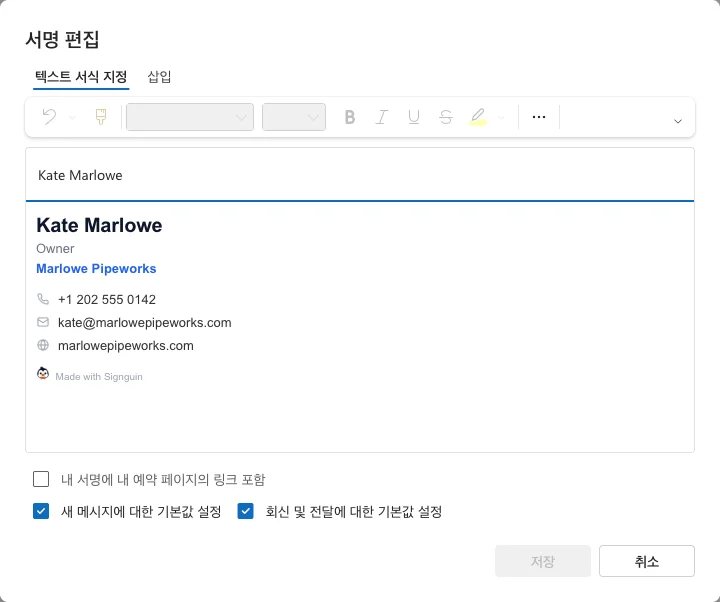Image resolution: width=720 pixels, height=602 pixels.
Task: Click the Owner job title text
Action: [55, 248]
